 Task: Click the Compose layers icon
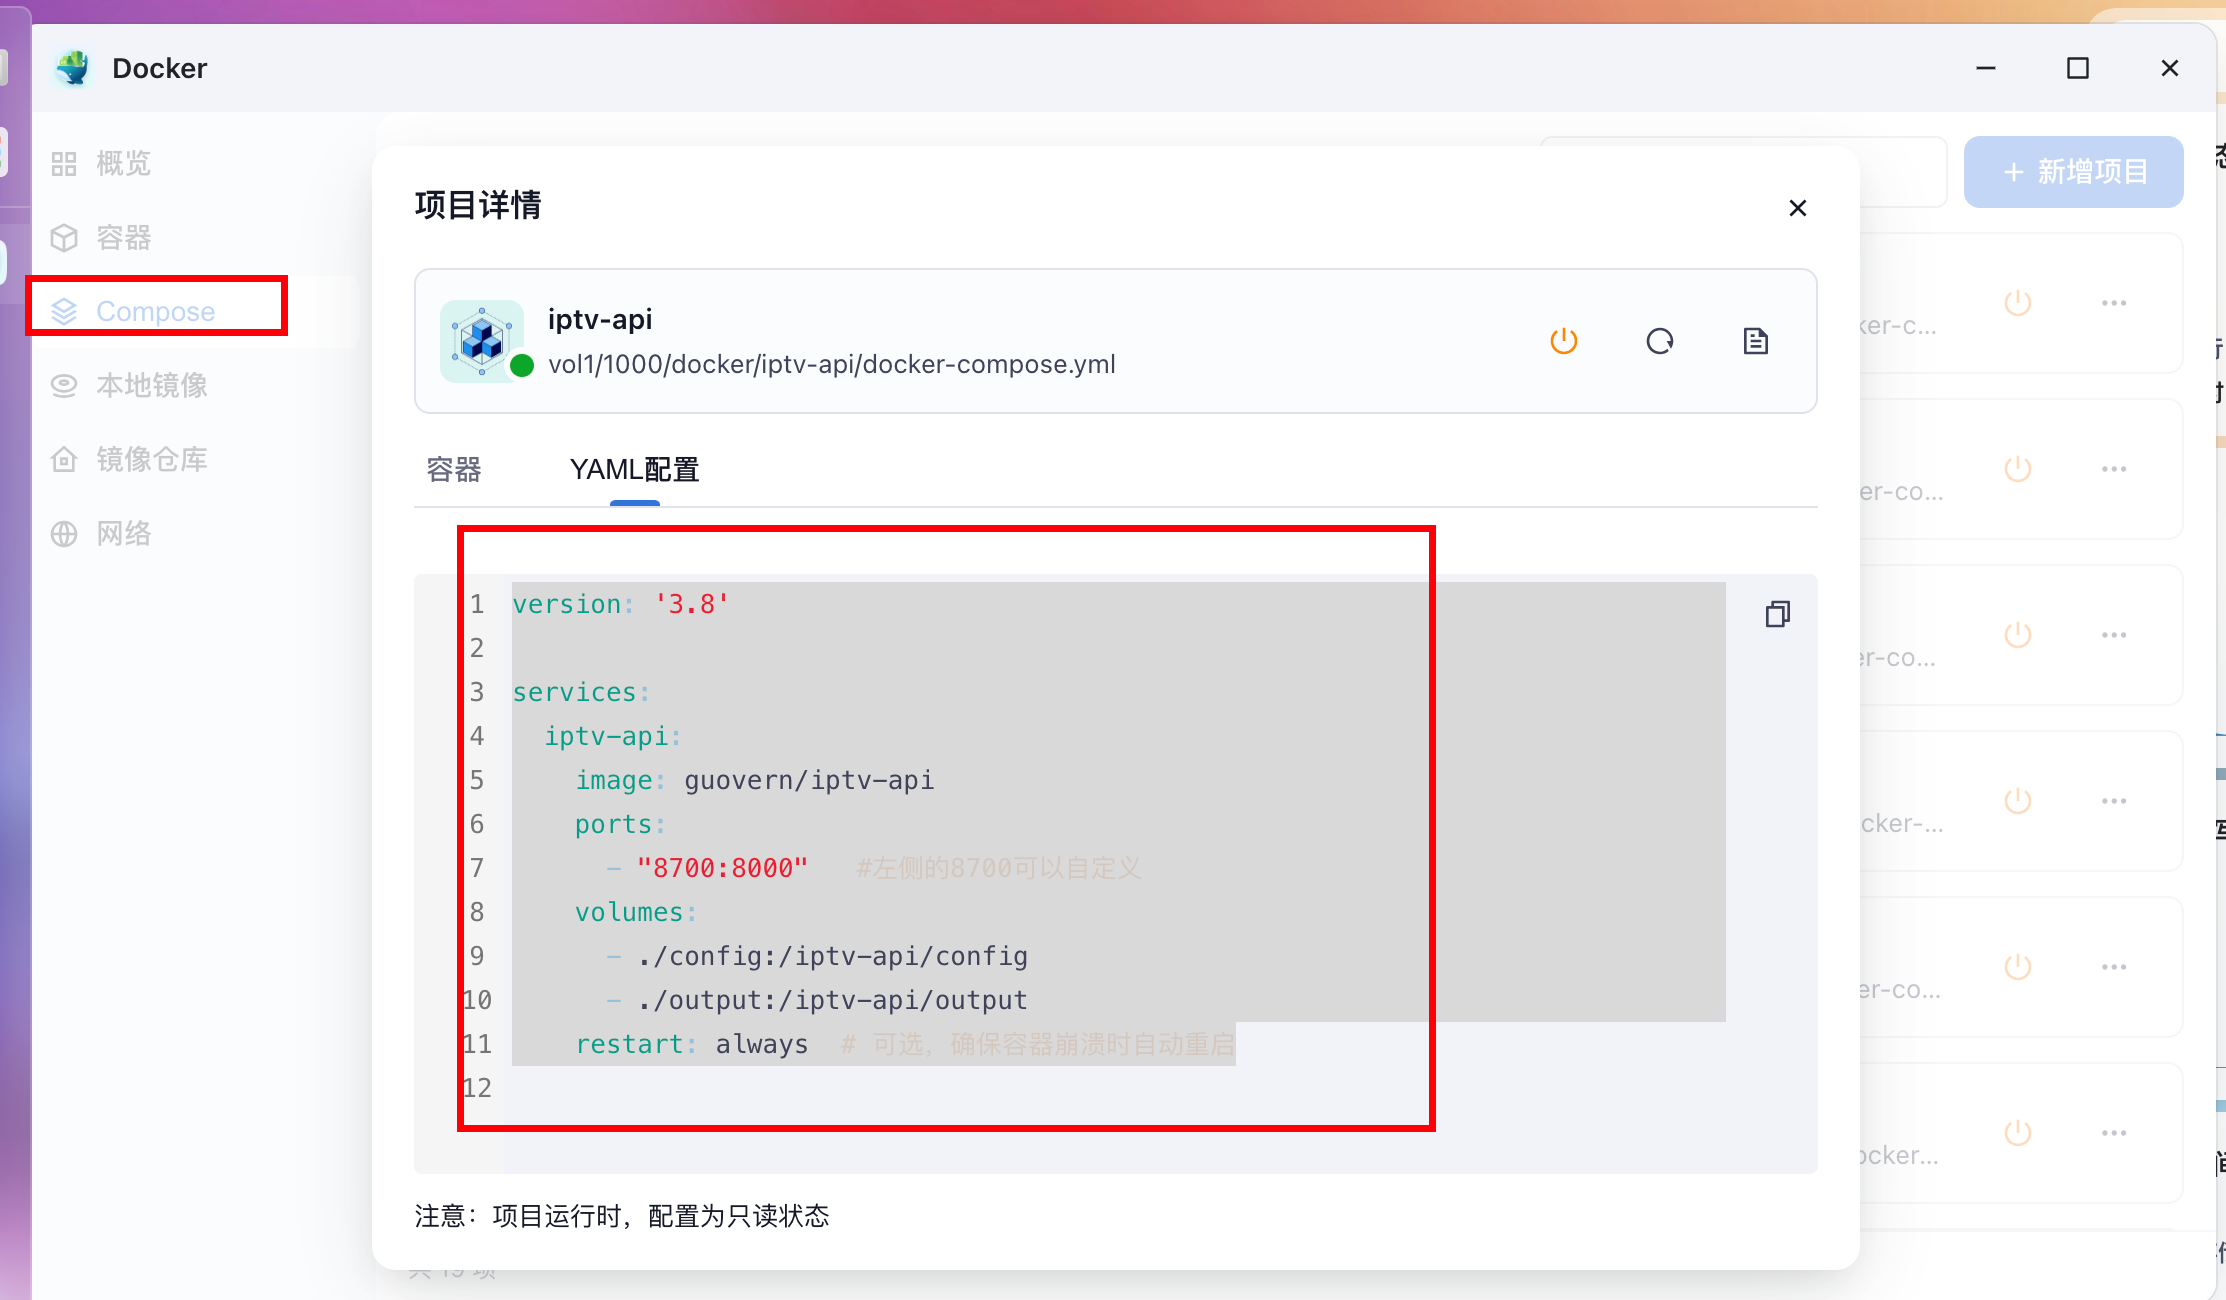point(64,312)
